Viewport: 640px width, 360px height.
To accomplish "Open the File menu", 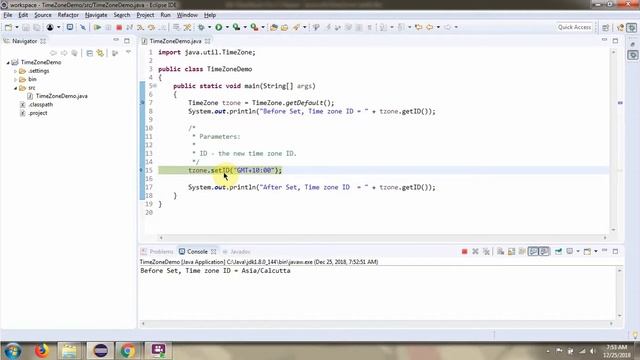I will coord(8,15).
